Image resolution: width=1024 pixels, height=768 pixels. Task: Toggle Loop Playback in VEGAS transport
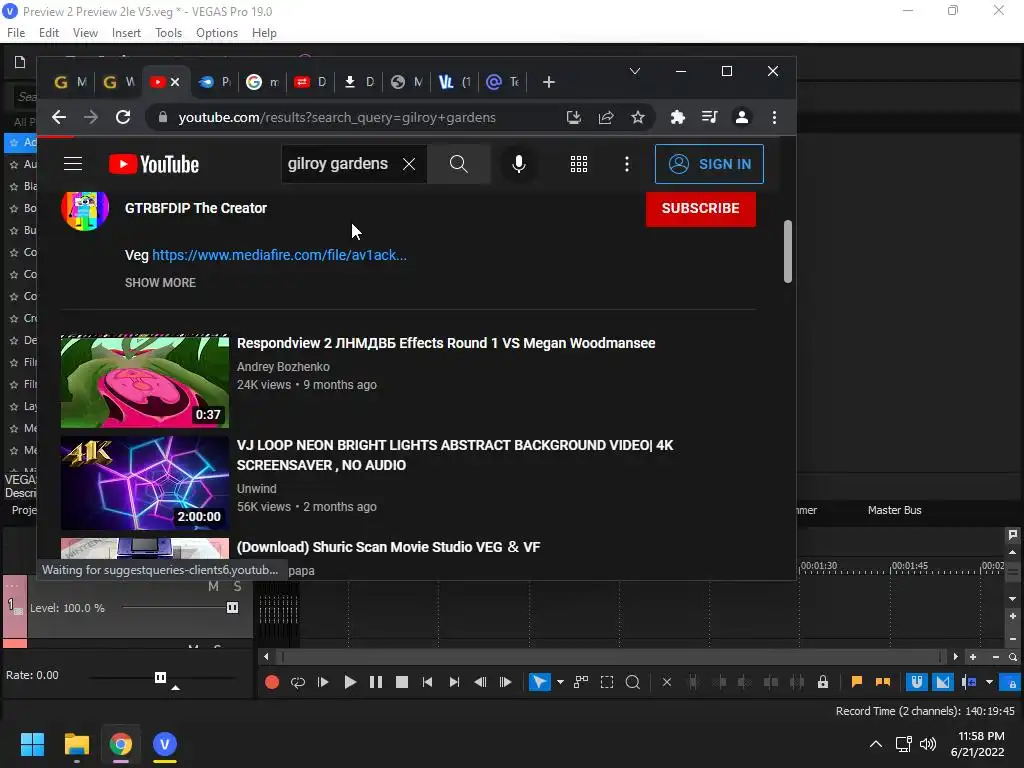pos(298,682)
